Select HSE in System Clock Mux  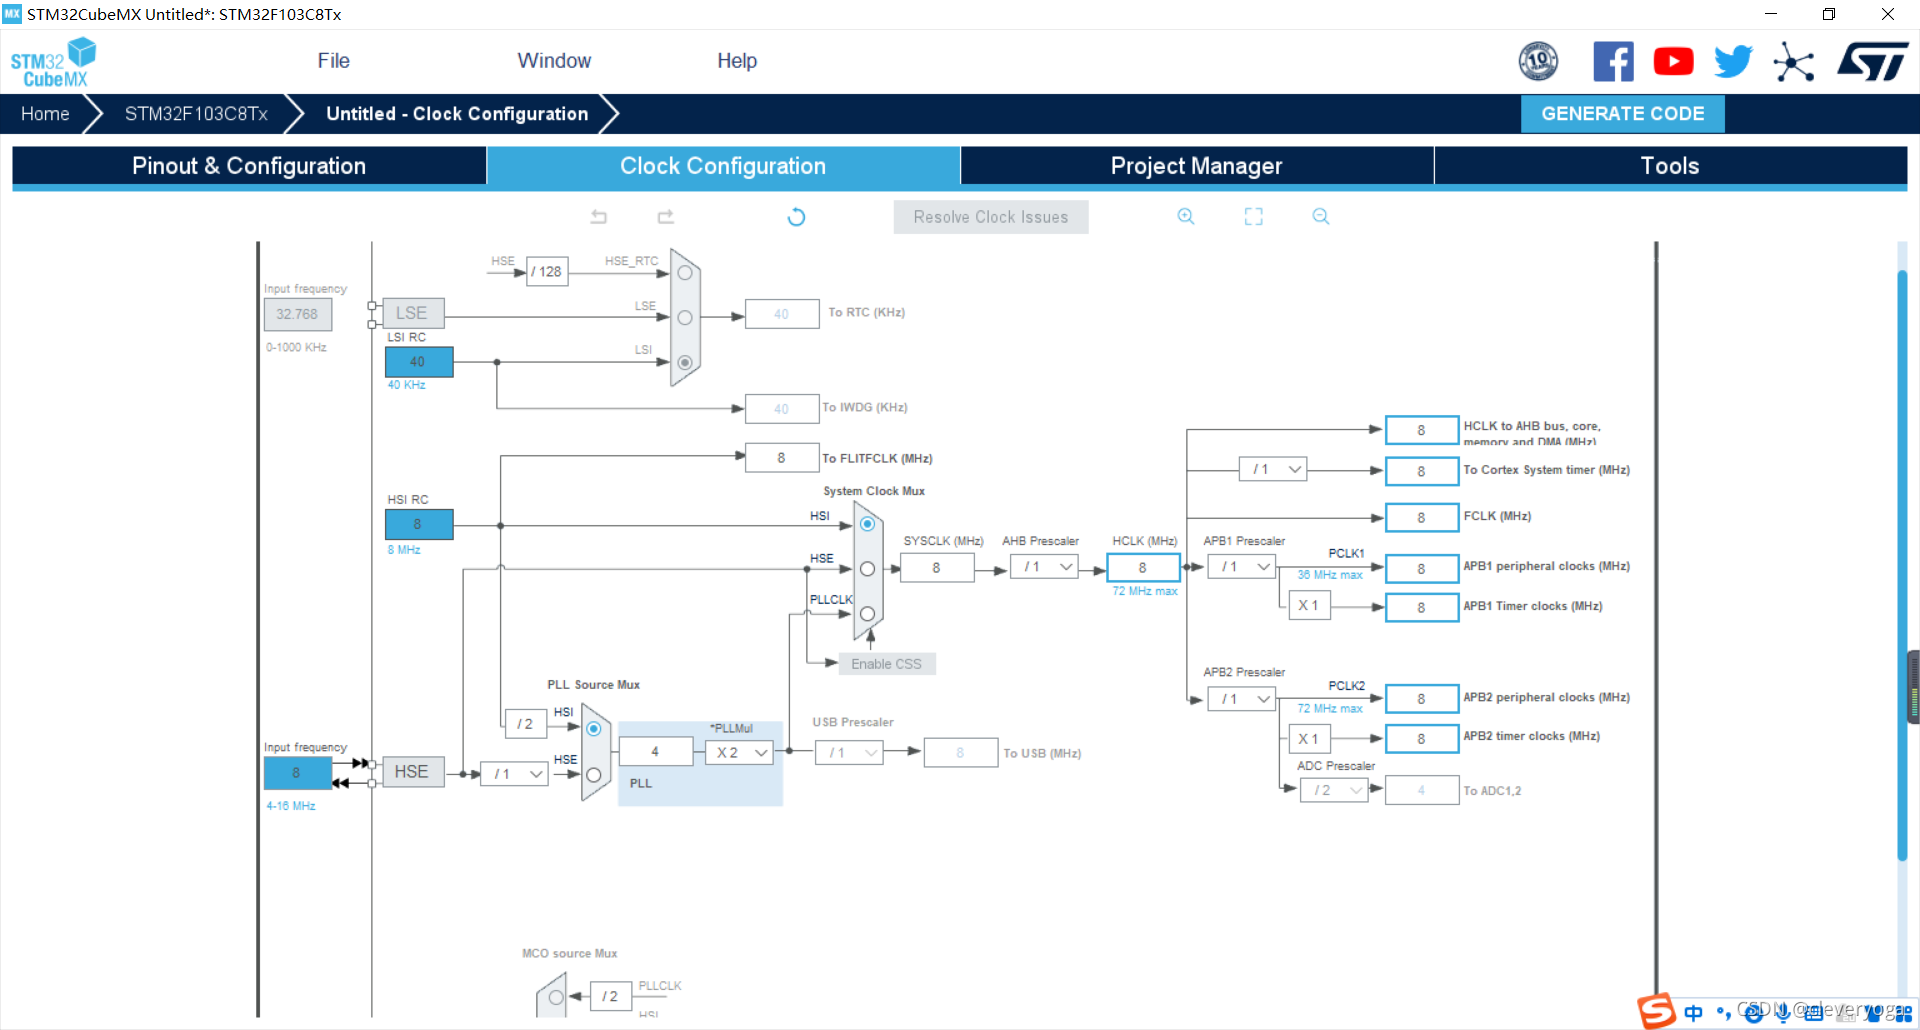(x=867, y=569)
